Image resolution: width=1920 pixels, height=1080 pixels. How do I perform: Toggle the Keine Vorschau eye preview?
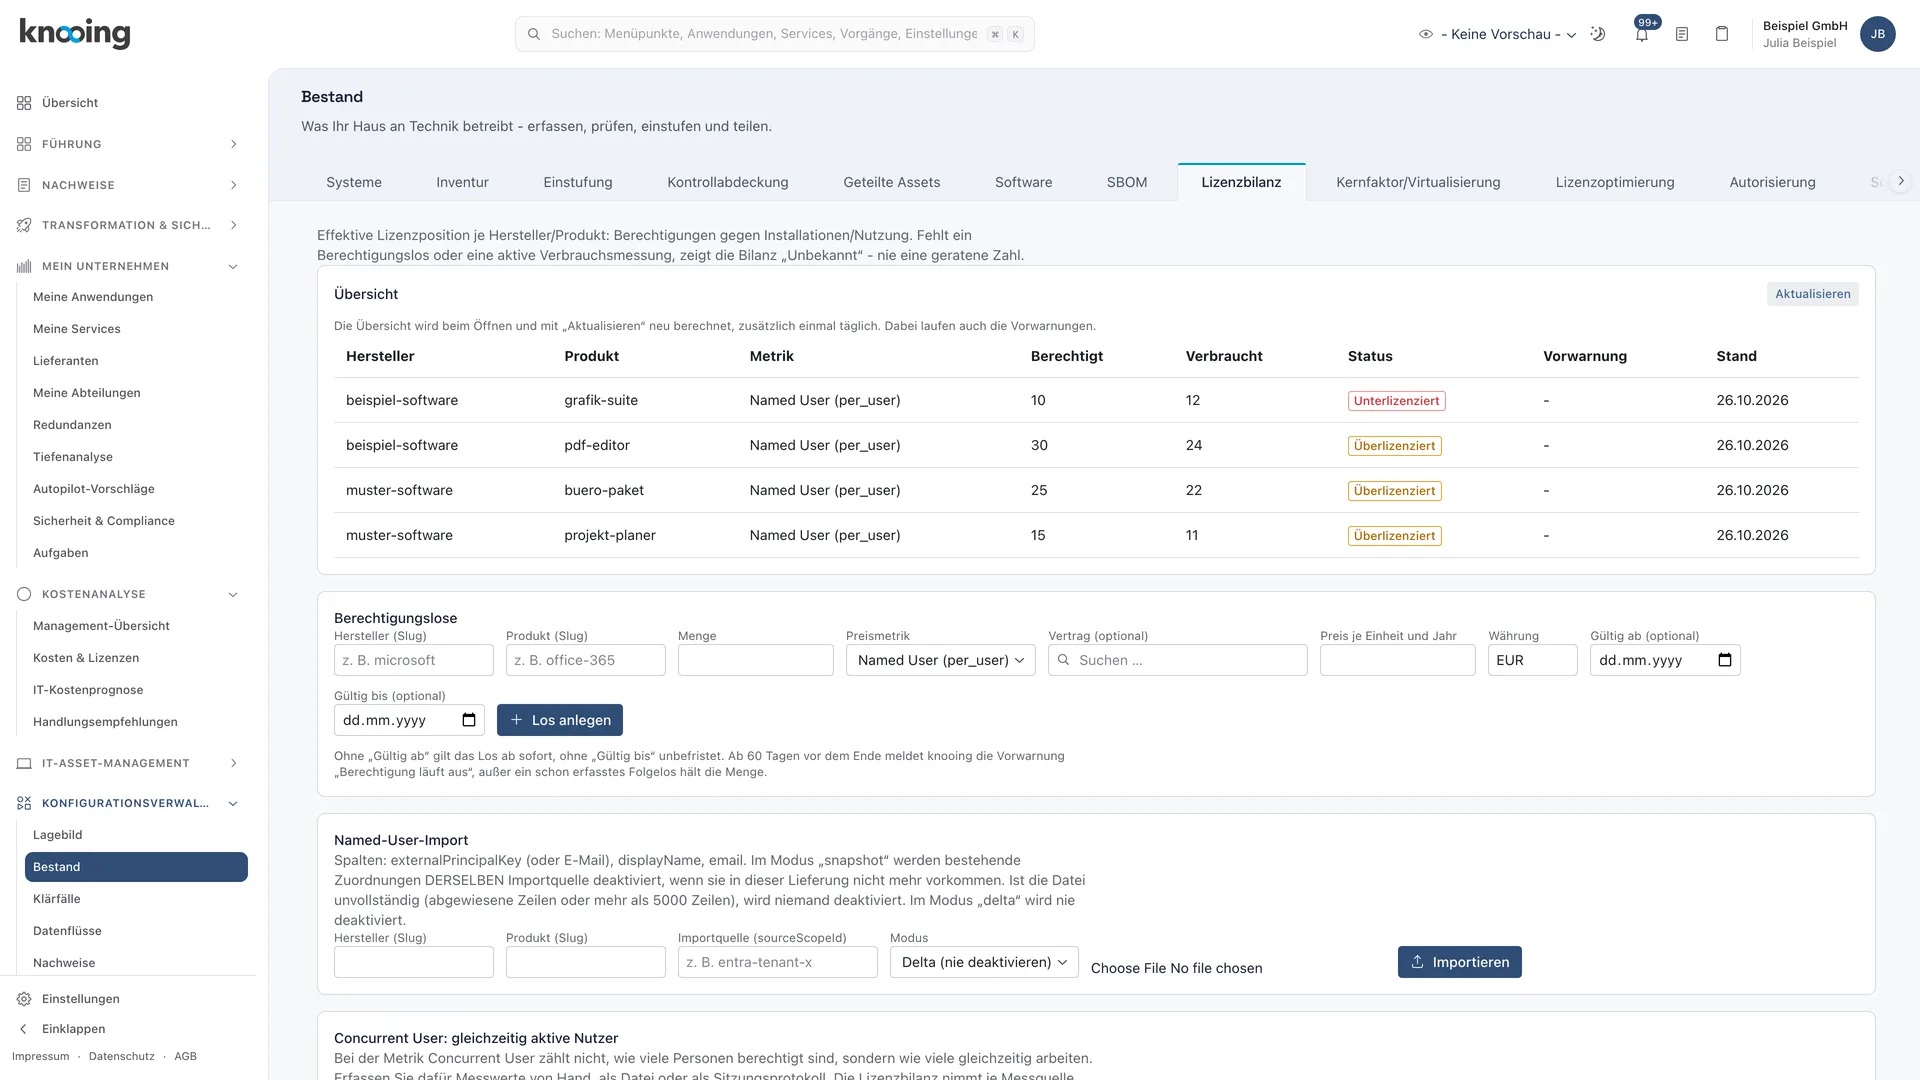coord(1426,34)
